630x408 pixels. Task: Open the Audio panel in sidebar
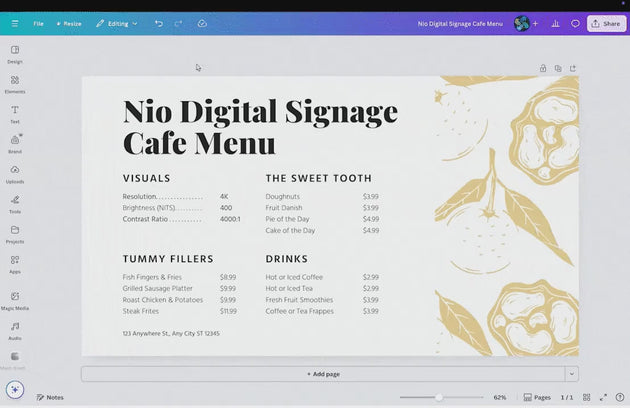15,329
